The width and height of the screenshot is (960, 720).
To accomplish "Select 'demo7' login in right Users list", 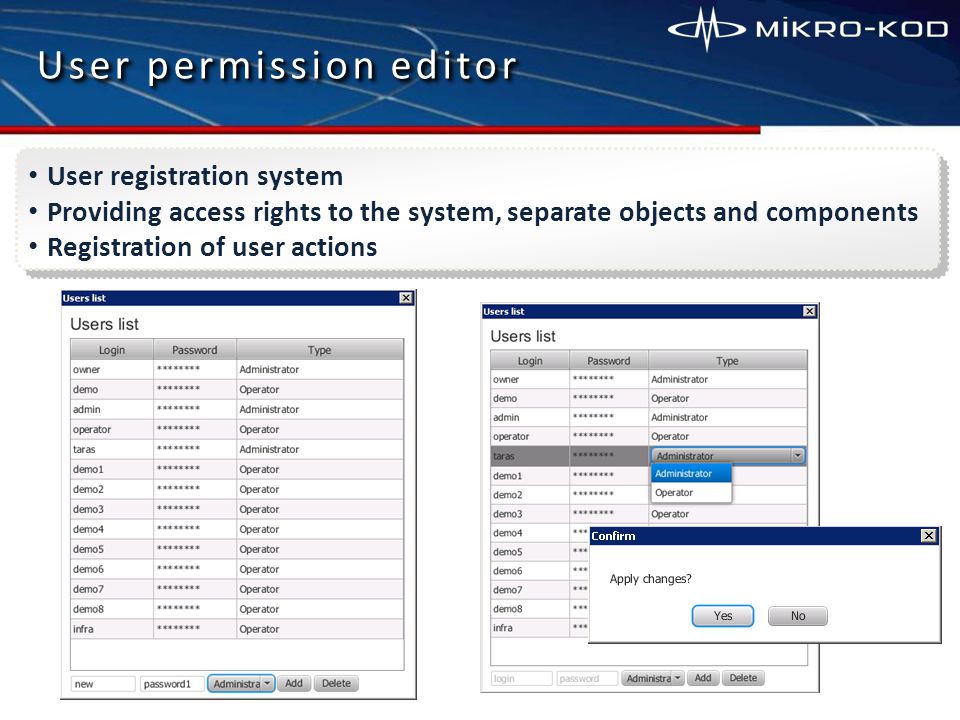I will [508, 590].
